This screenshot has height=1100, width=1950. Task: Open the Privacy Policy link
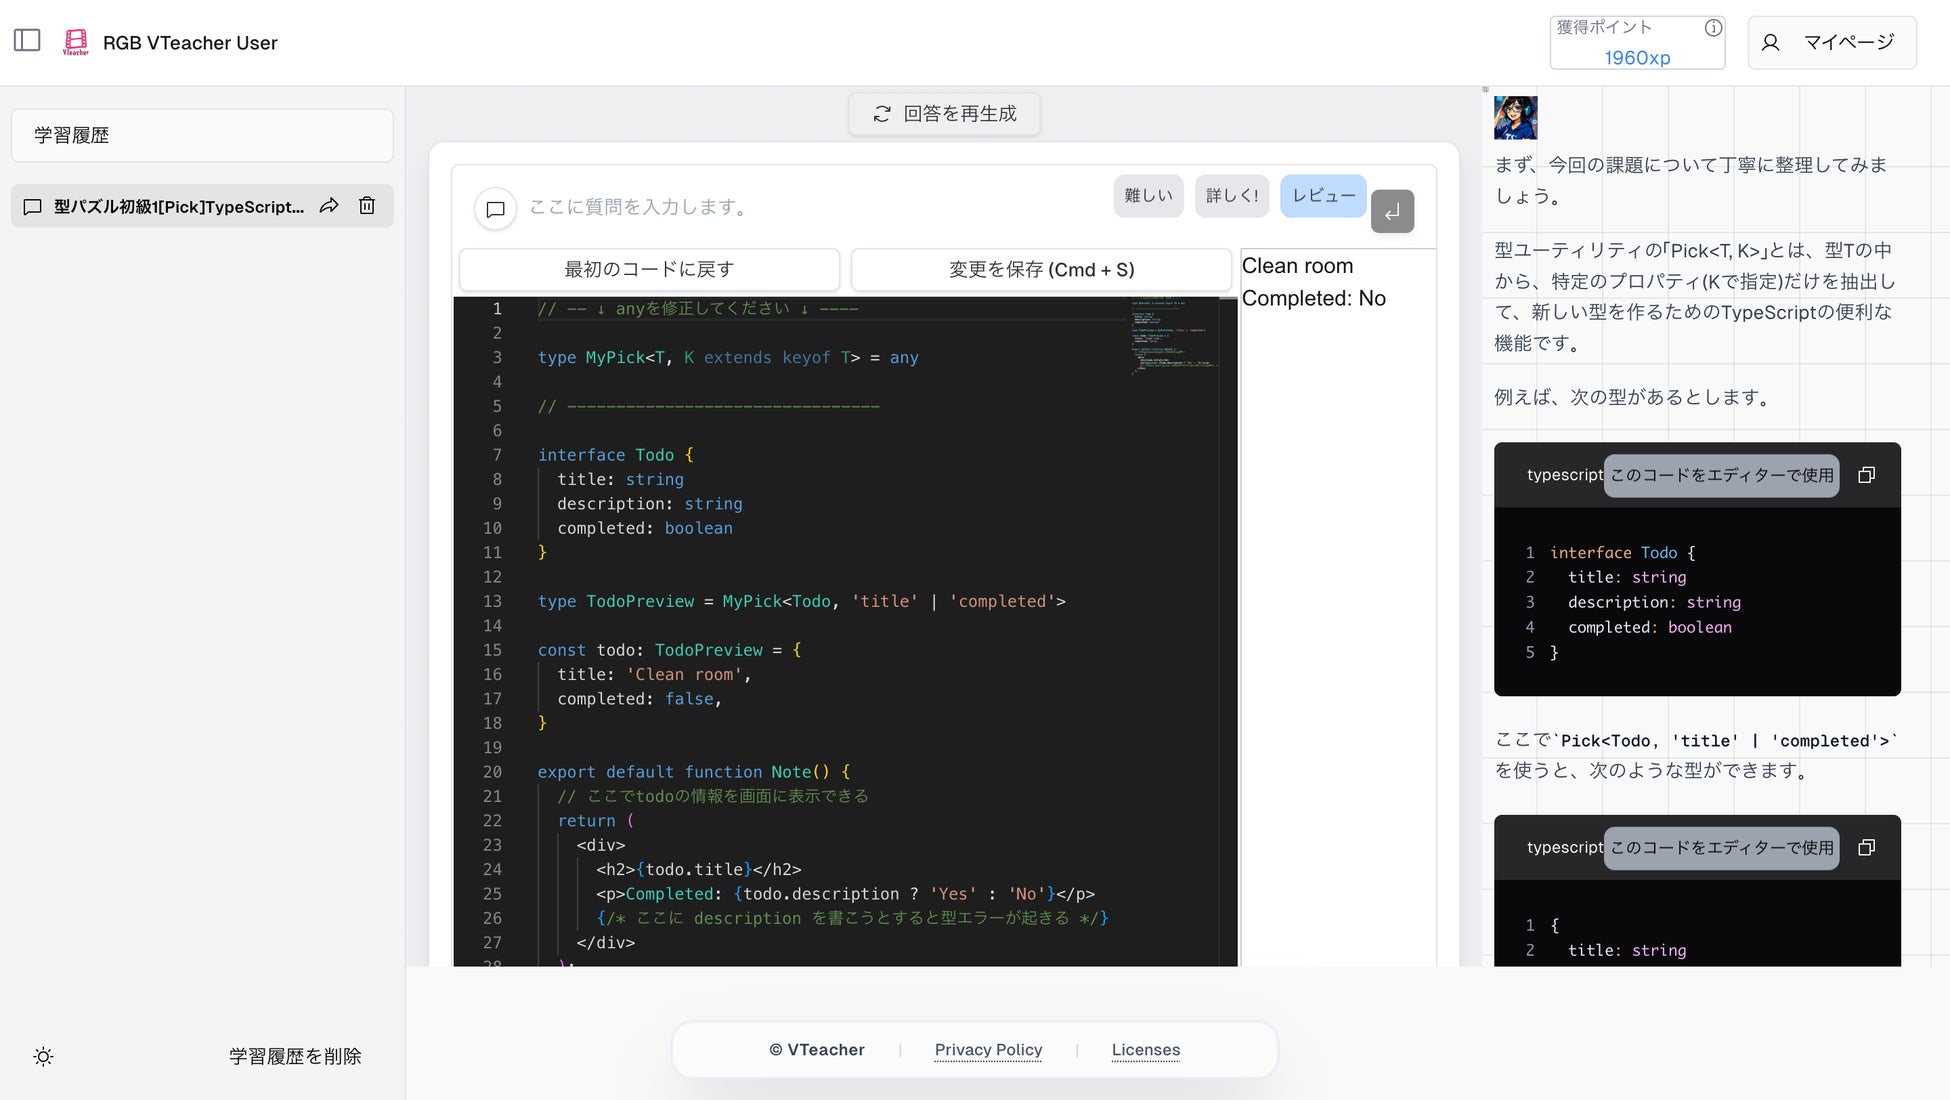(987, 1050)
